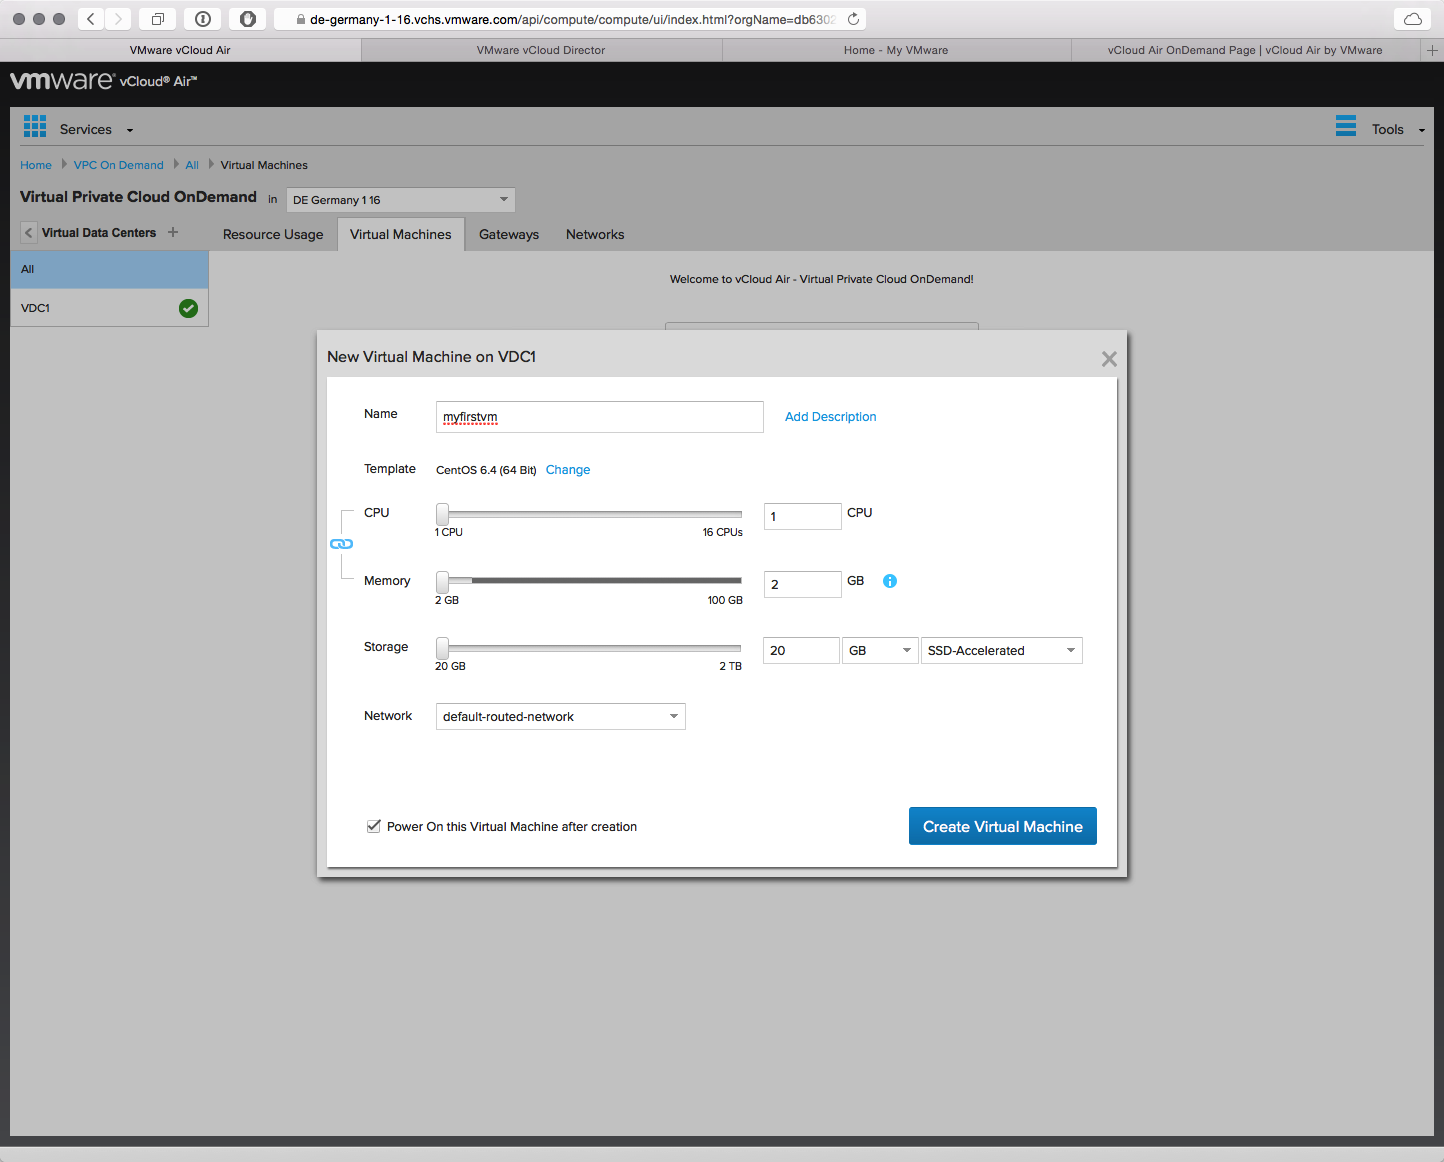The height and width of the screenshot is (1162, 1444).
Task: Click the Create Virtual Machine button
Action: click(x=1002, y=826)
